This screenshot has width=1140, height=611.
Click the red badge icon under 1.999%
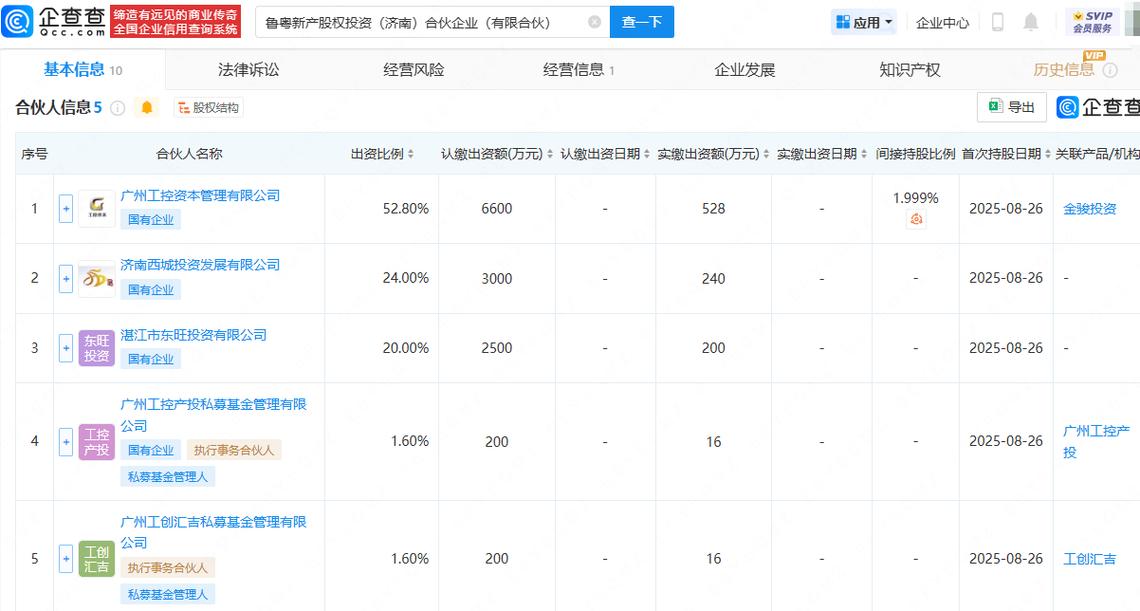pos(917,218)
